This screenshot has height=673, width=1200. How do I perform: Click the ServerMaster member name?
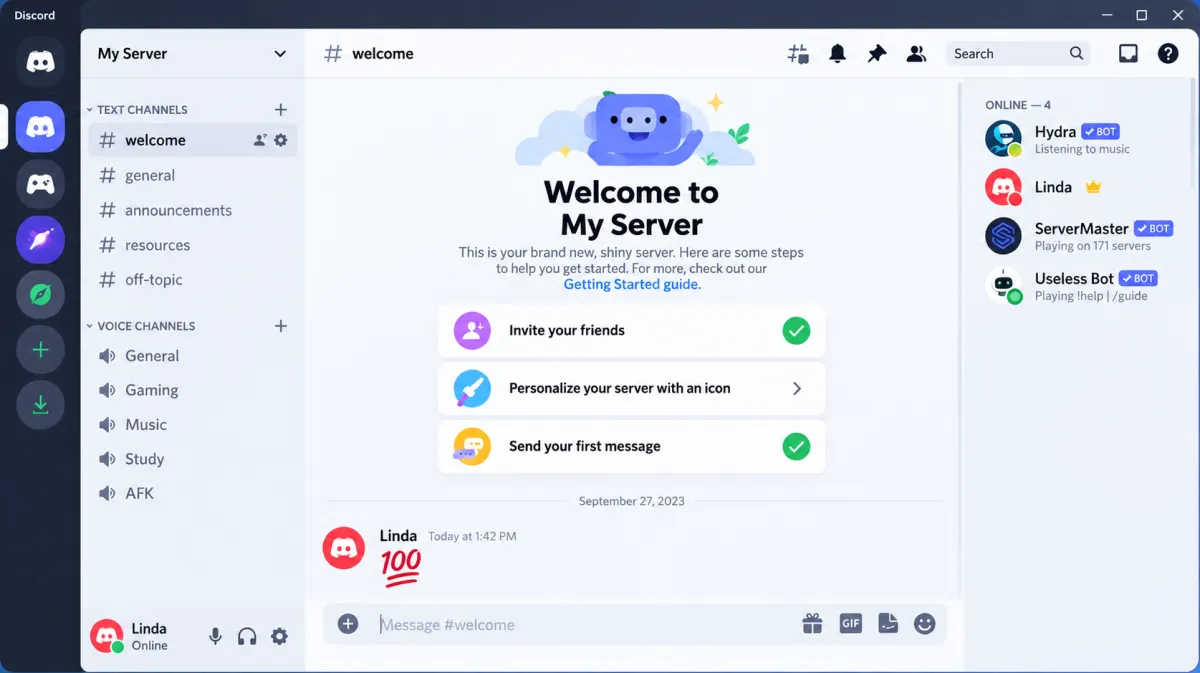pos(1081,229)
